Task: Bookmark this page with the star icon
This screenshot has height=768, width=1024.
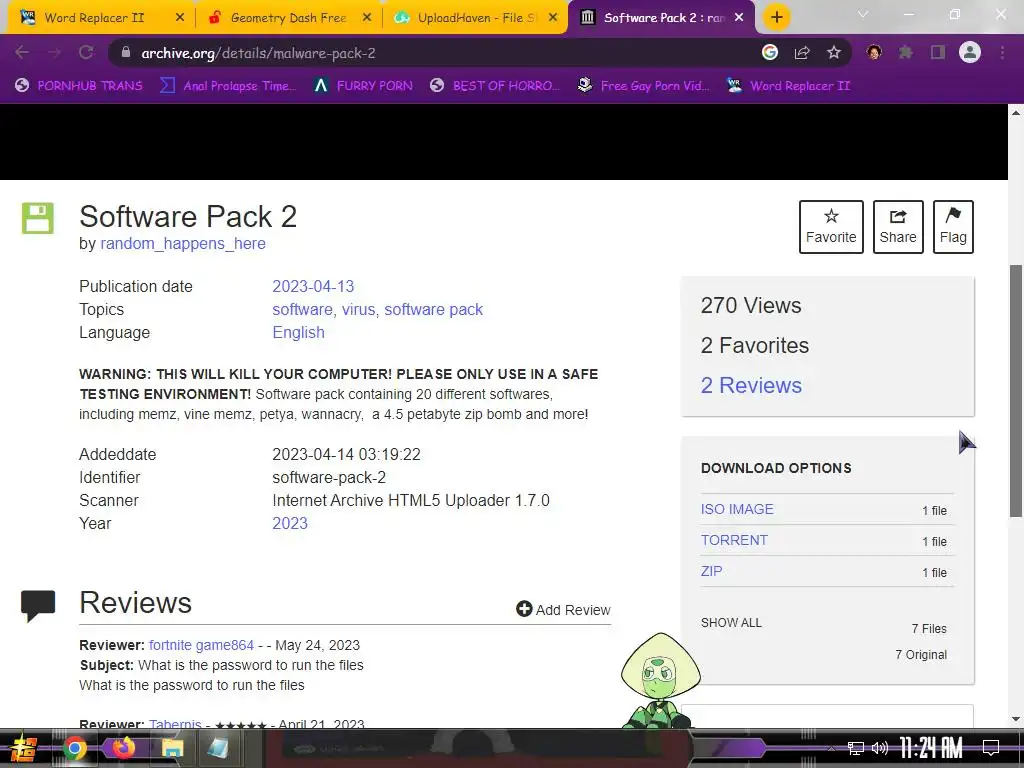Action: 834,52
